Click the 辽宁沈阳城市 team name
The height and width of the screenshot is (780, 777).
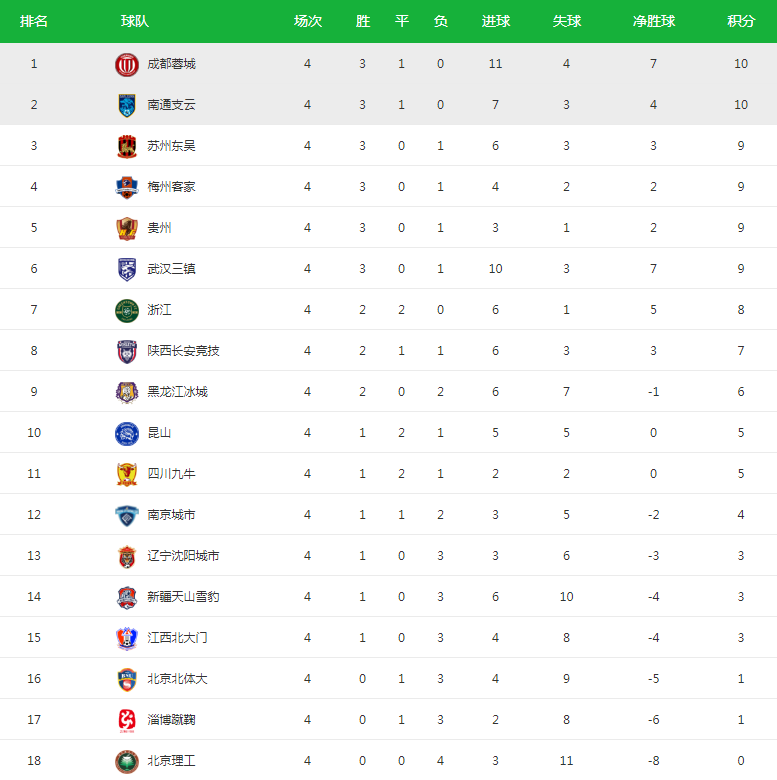pos(183,556)
